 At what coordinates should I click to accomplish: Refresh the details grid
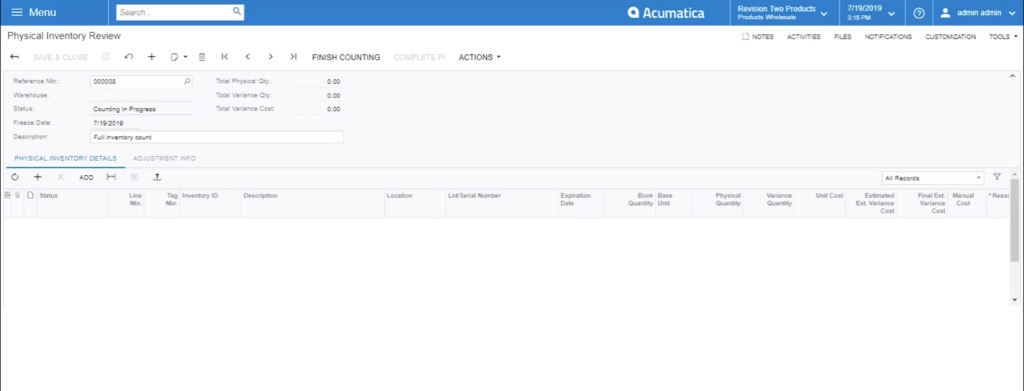(x=15, y=177)
